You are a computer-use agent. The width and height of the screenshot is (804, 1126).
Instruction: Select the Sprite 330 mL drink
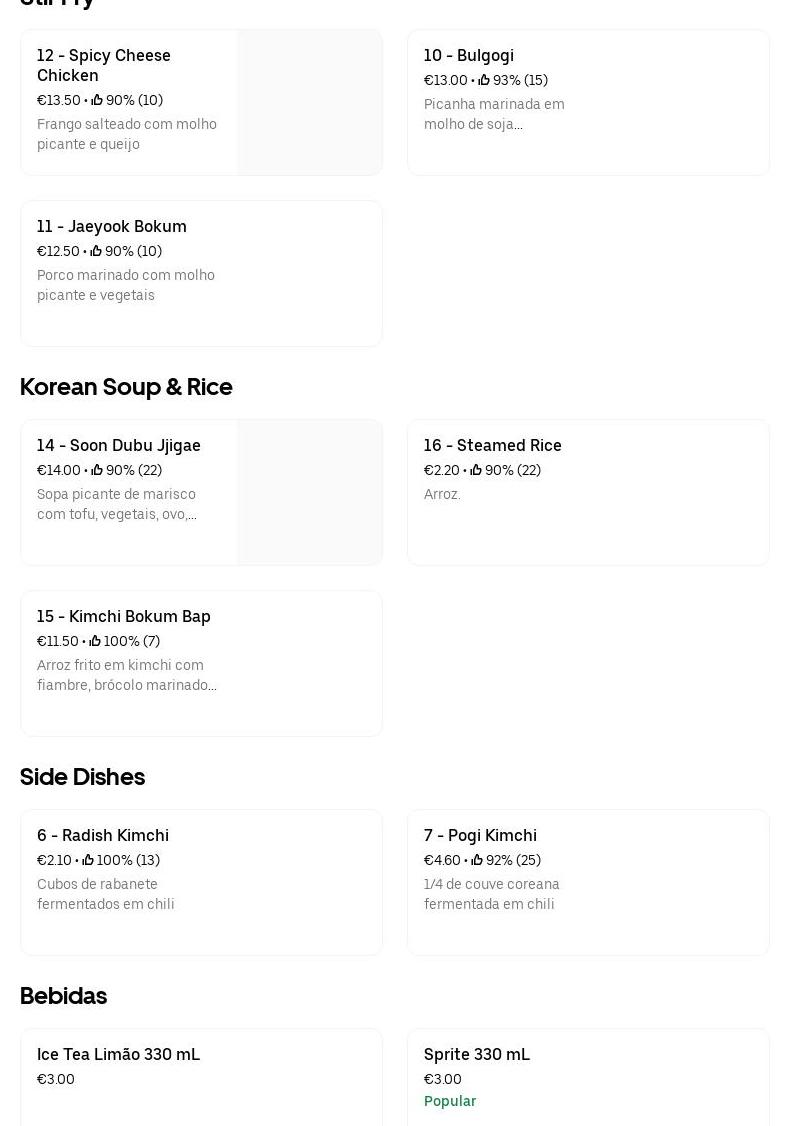pos(477,1054)
